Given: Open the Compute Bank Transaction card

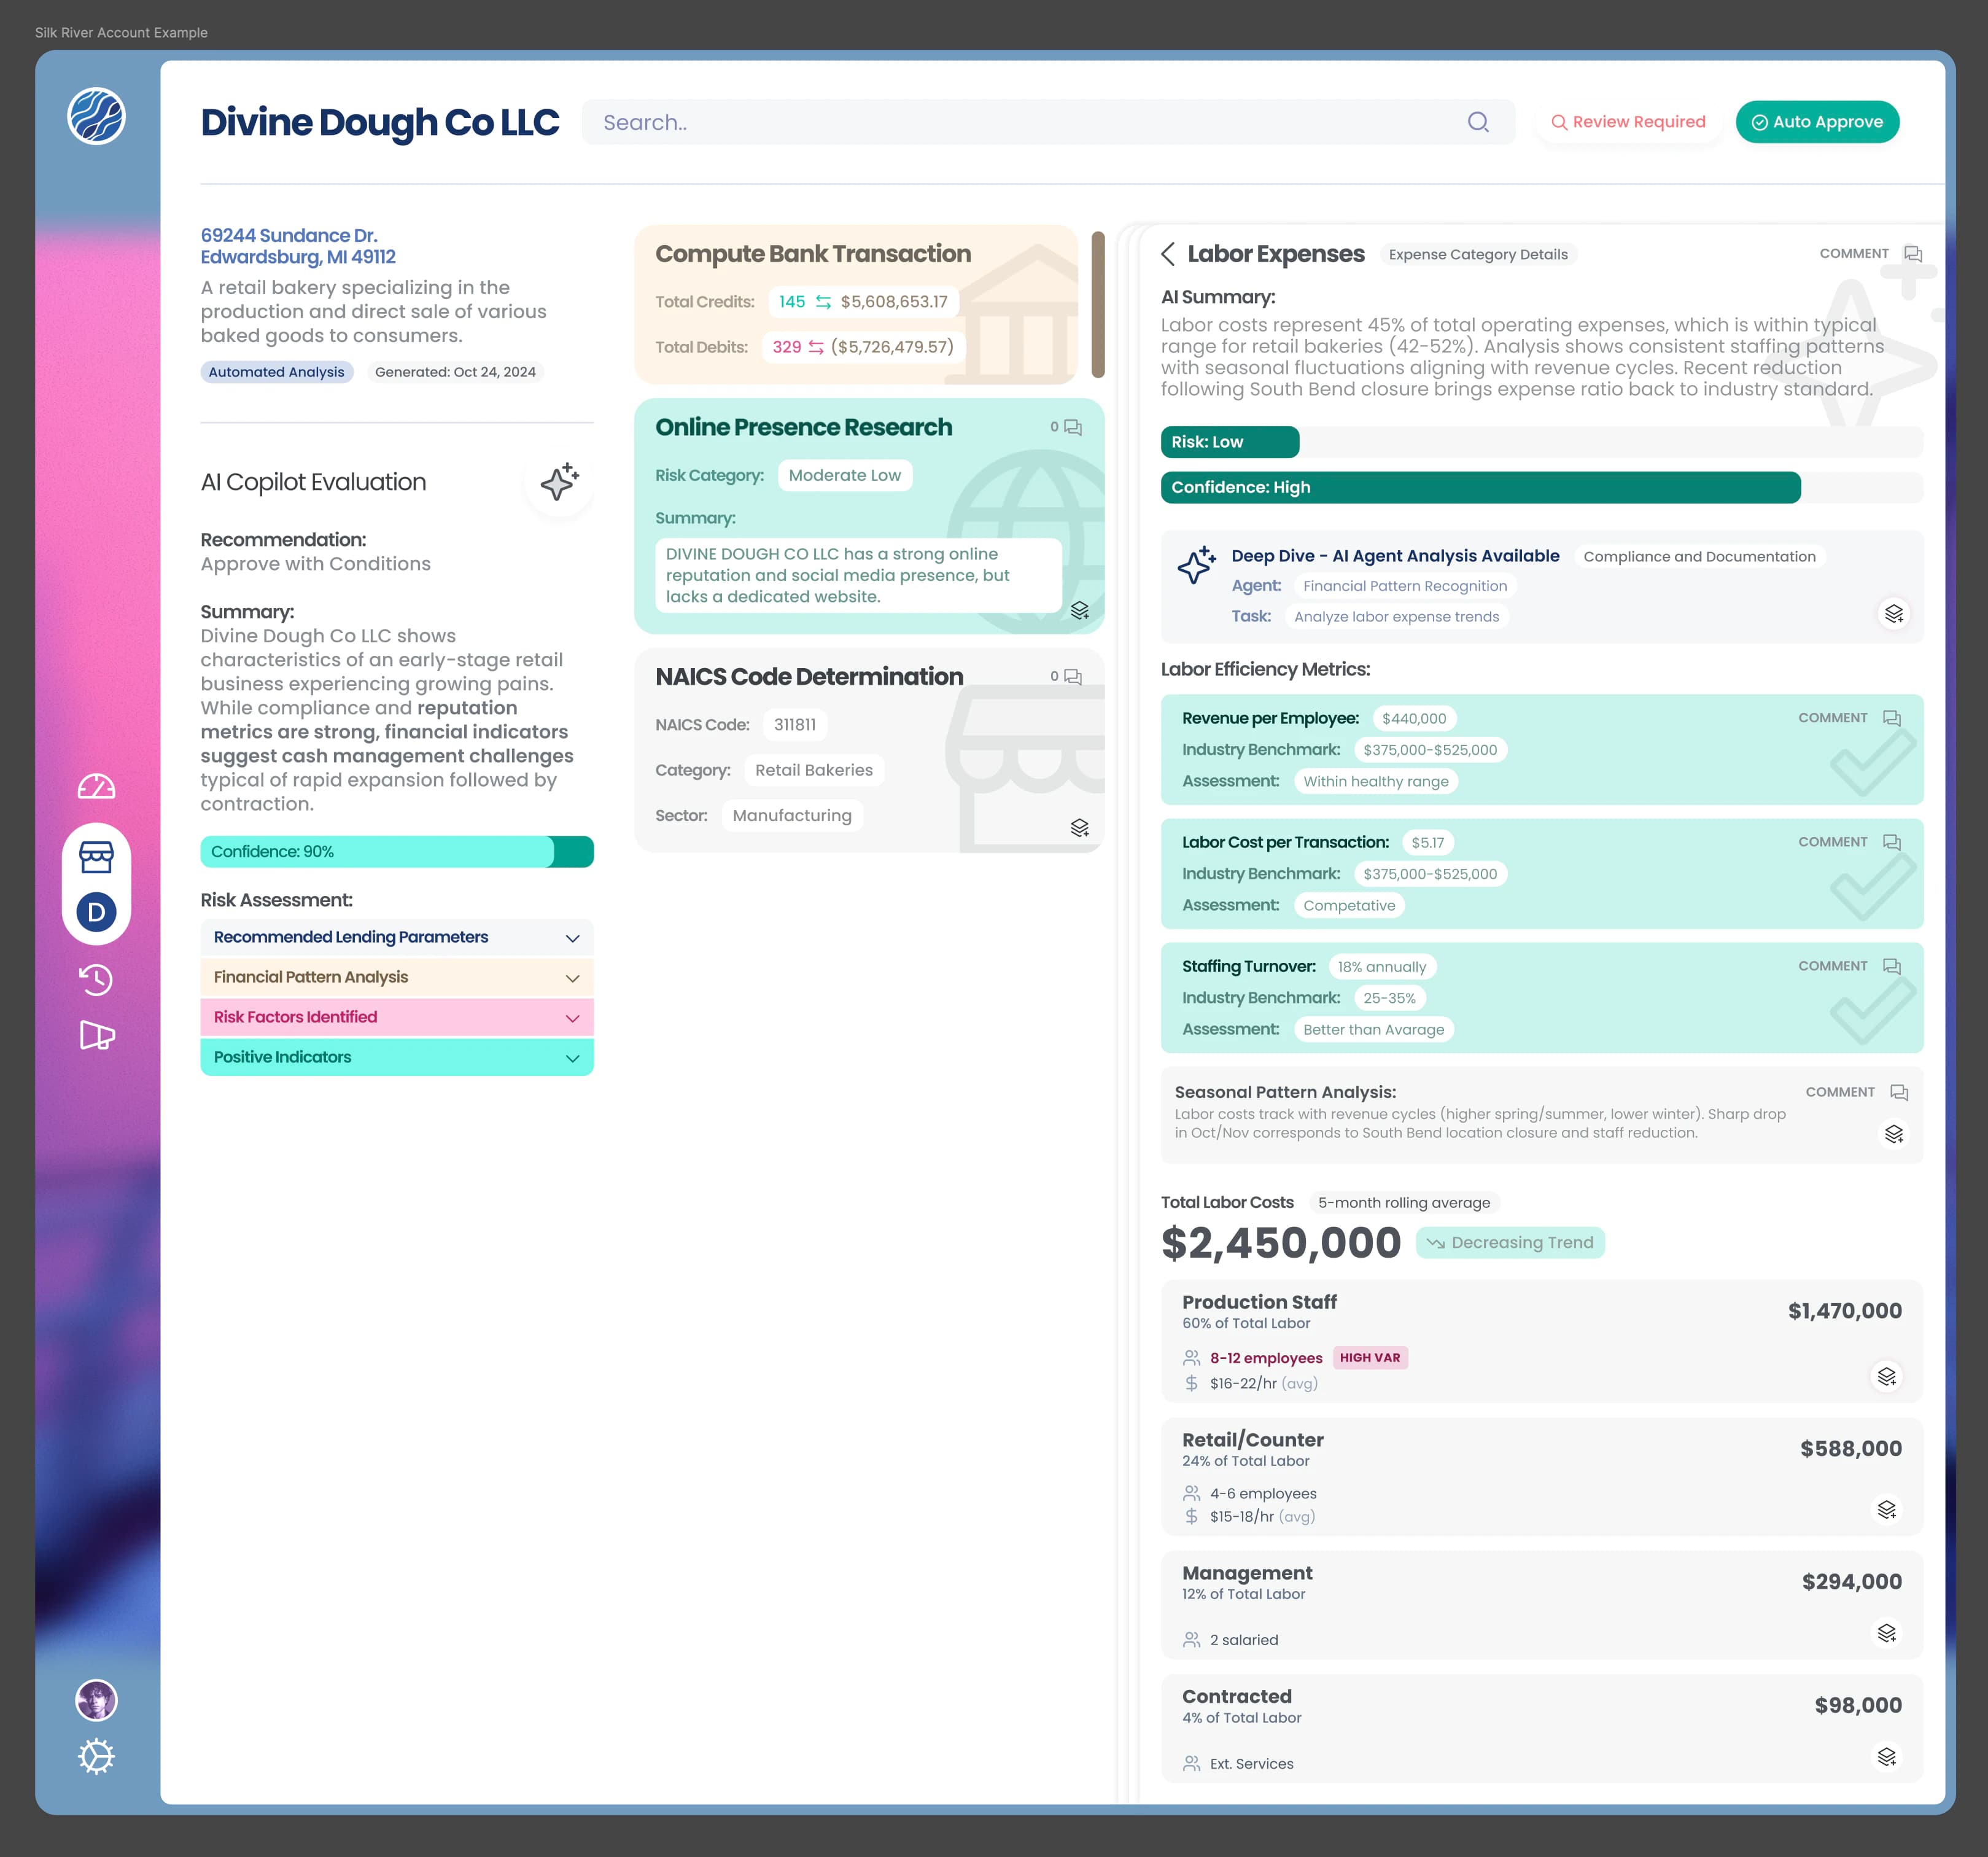Looking at the screenshot, I should click(856, 305).
